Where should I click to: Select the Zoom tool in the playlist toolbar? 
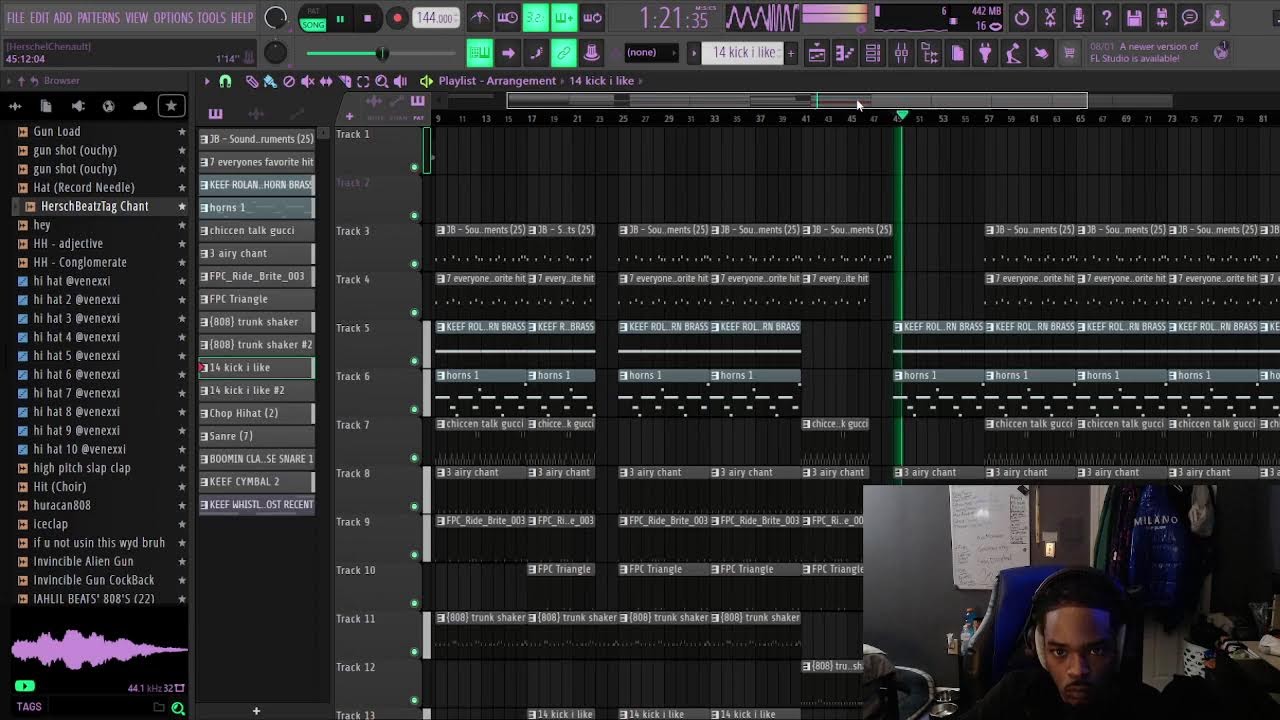point(381,81)
